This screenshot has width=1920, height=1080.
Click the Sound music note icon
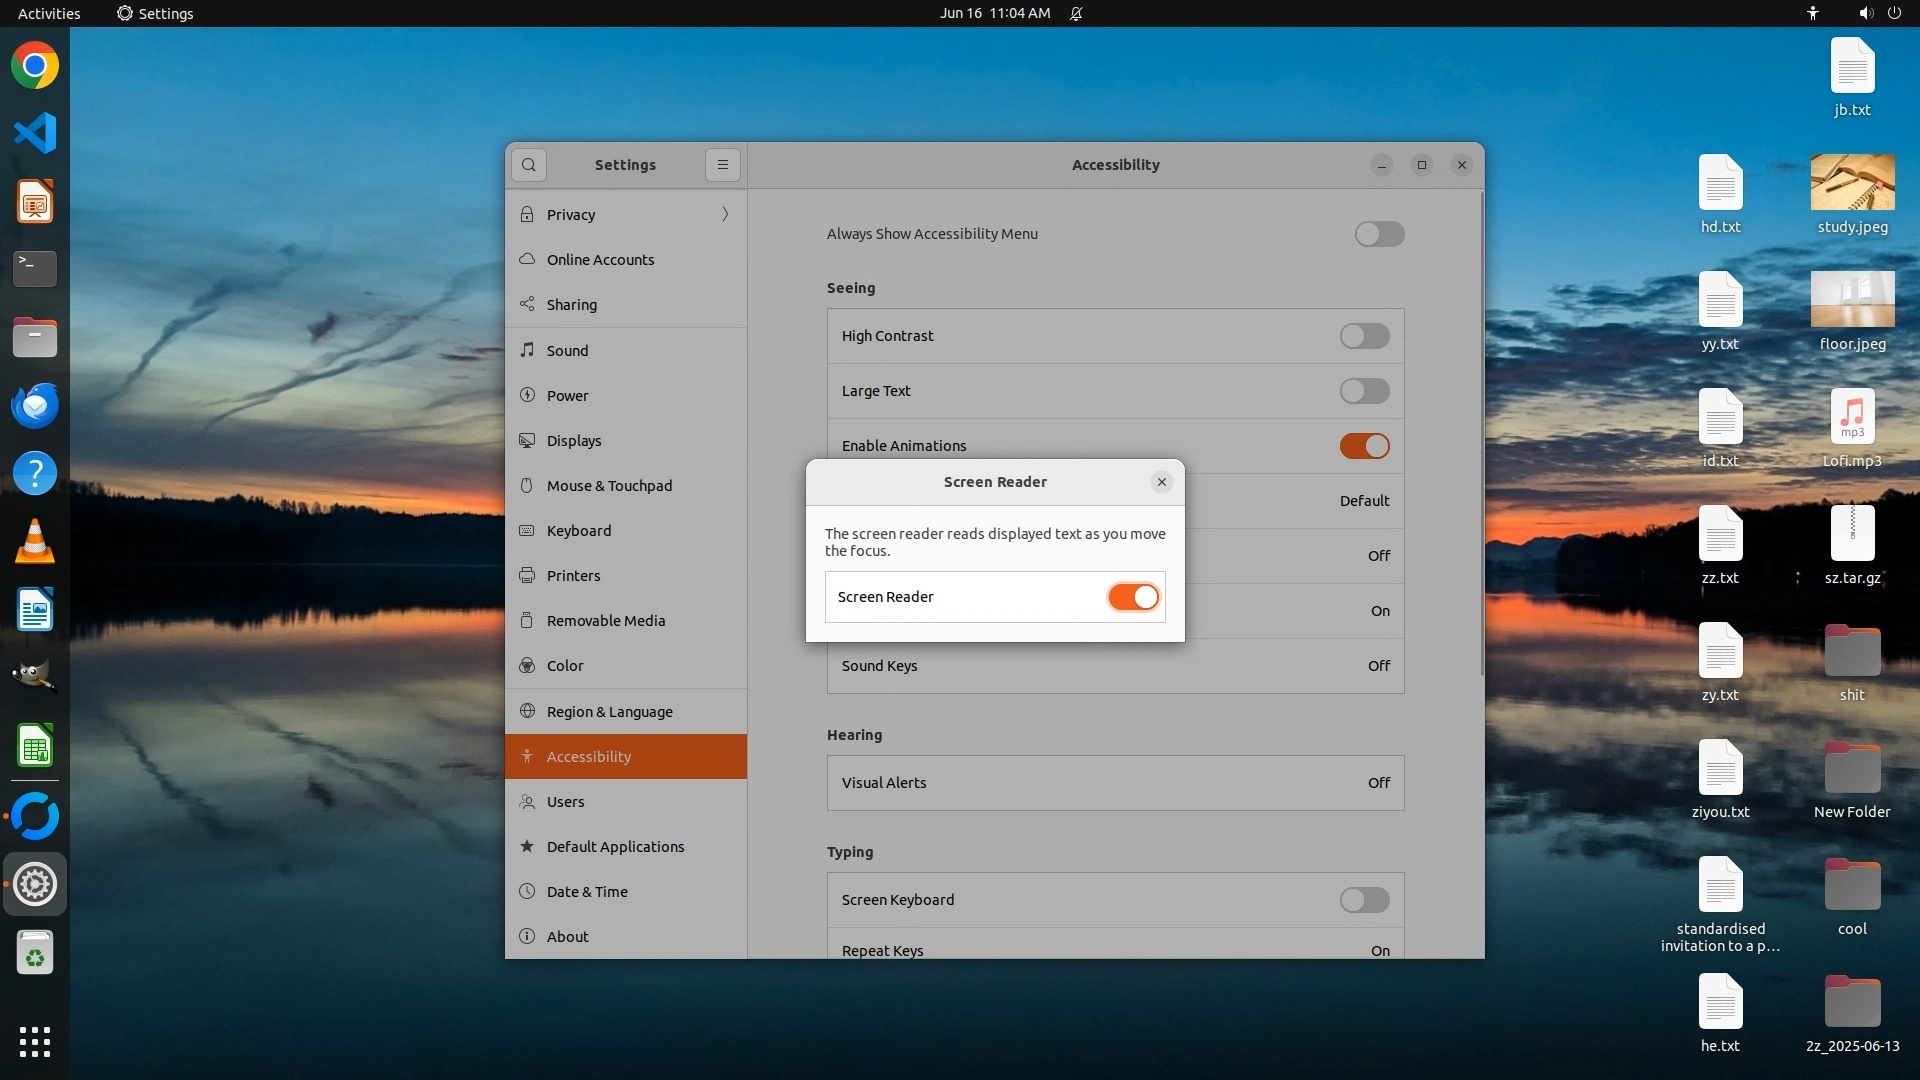point(527,350)
